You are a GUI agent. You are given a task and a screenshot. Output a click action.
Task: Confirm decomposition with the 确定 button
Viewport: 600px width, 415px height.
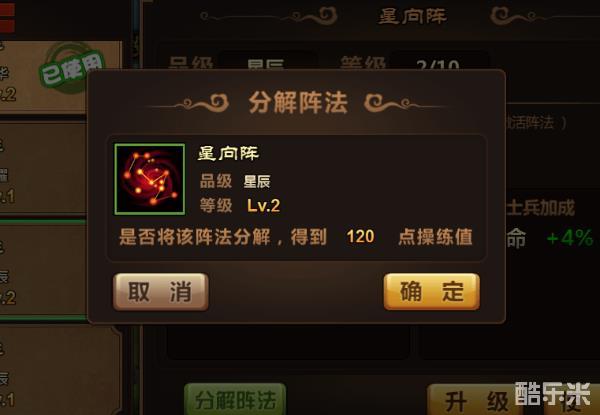(432, 291)
